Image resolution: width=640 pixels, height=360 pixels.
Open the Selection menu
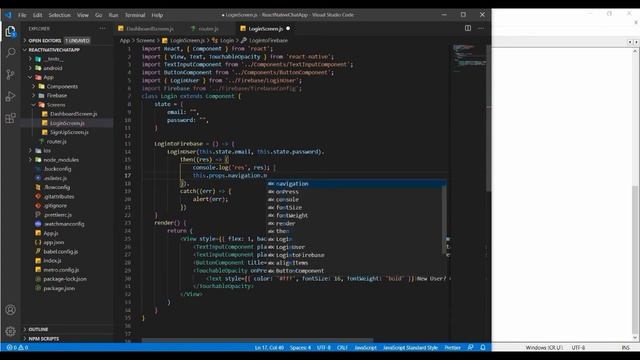tap(60, 15)
